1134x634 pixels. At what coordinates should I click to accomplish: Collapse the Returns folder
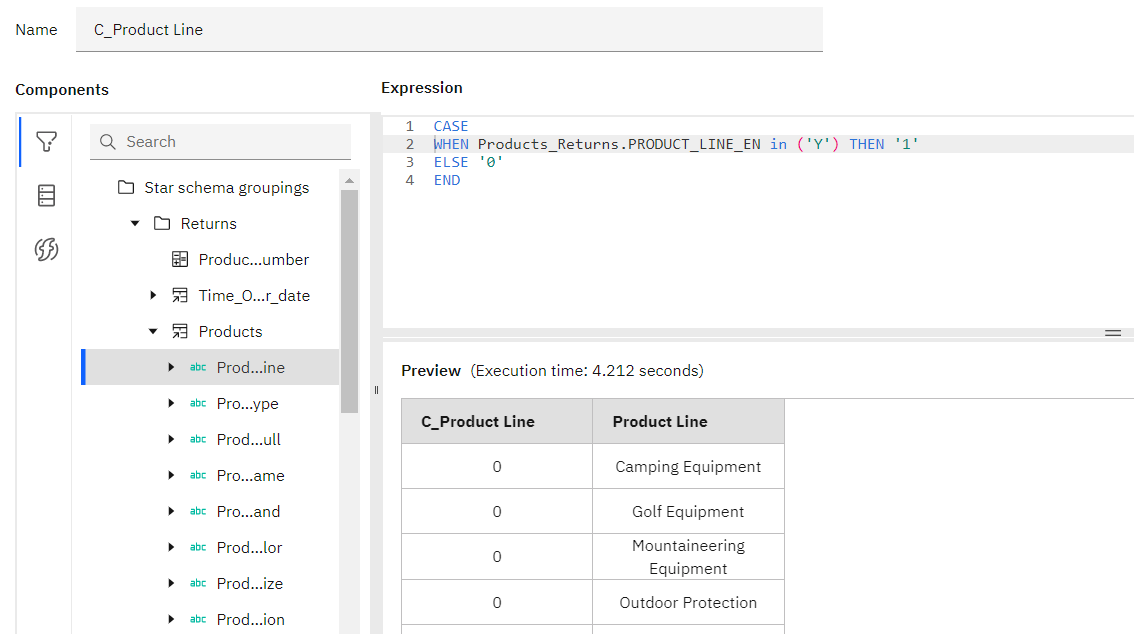click(x=135, y=223)
